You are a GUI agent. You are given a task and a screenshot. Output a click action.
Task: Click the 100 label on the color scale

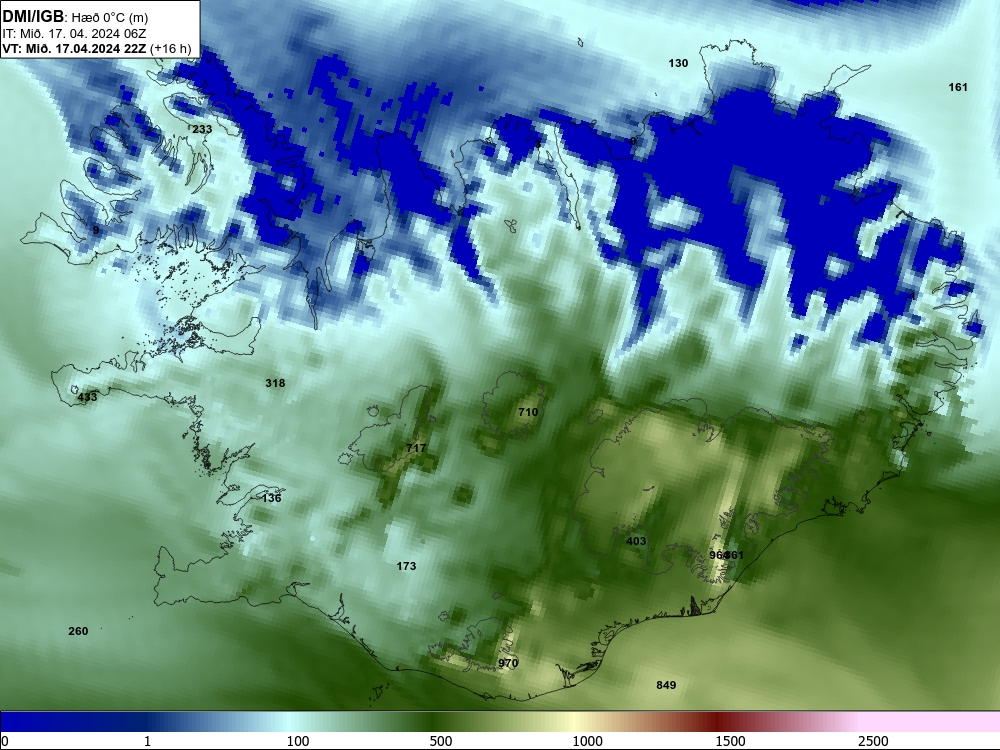tap(298, 741)
